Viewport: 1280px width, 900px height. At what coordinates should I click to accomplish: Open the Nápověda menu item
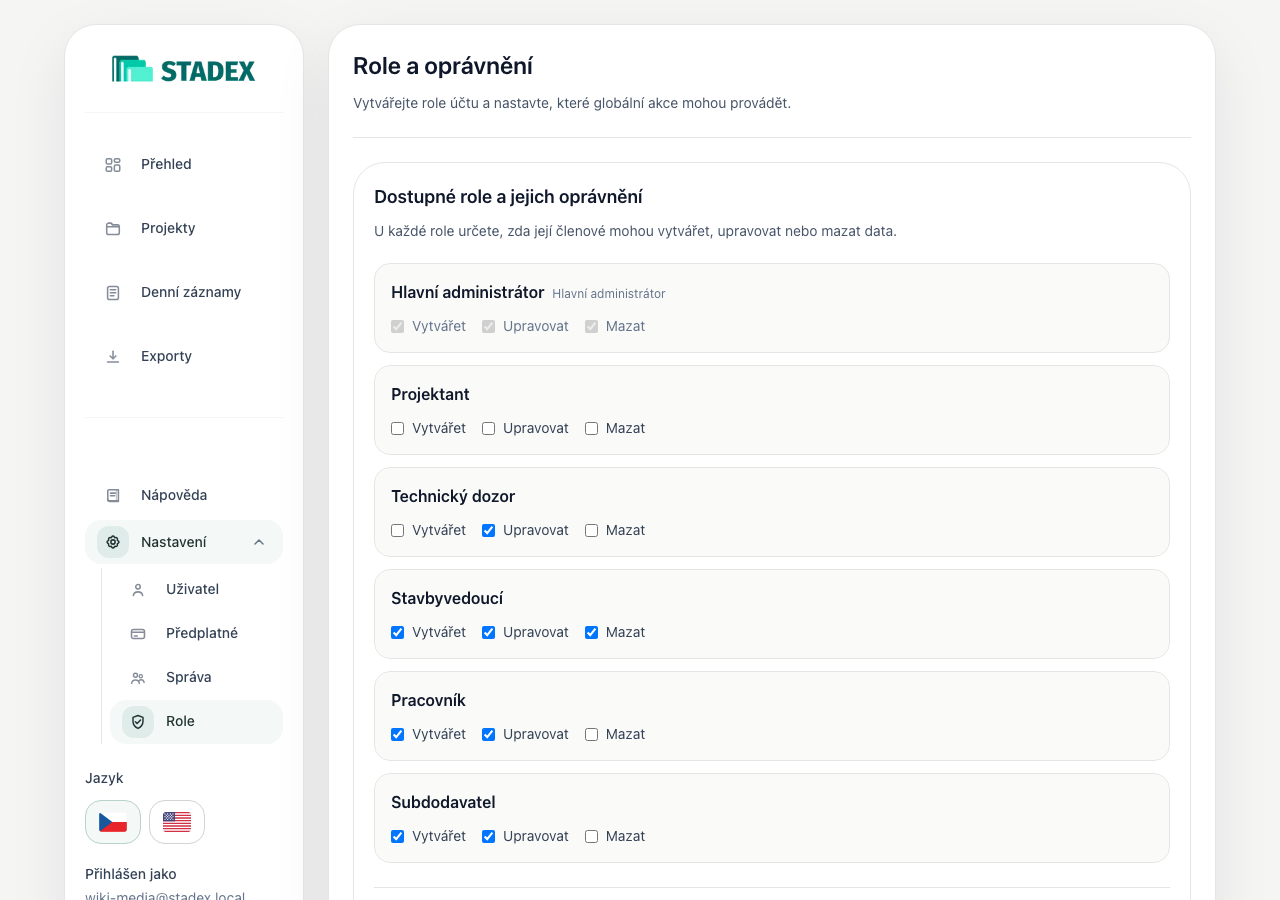(184, 495)
